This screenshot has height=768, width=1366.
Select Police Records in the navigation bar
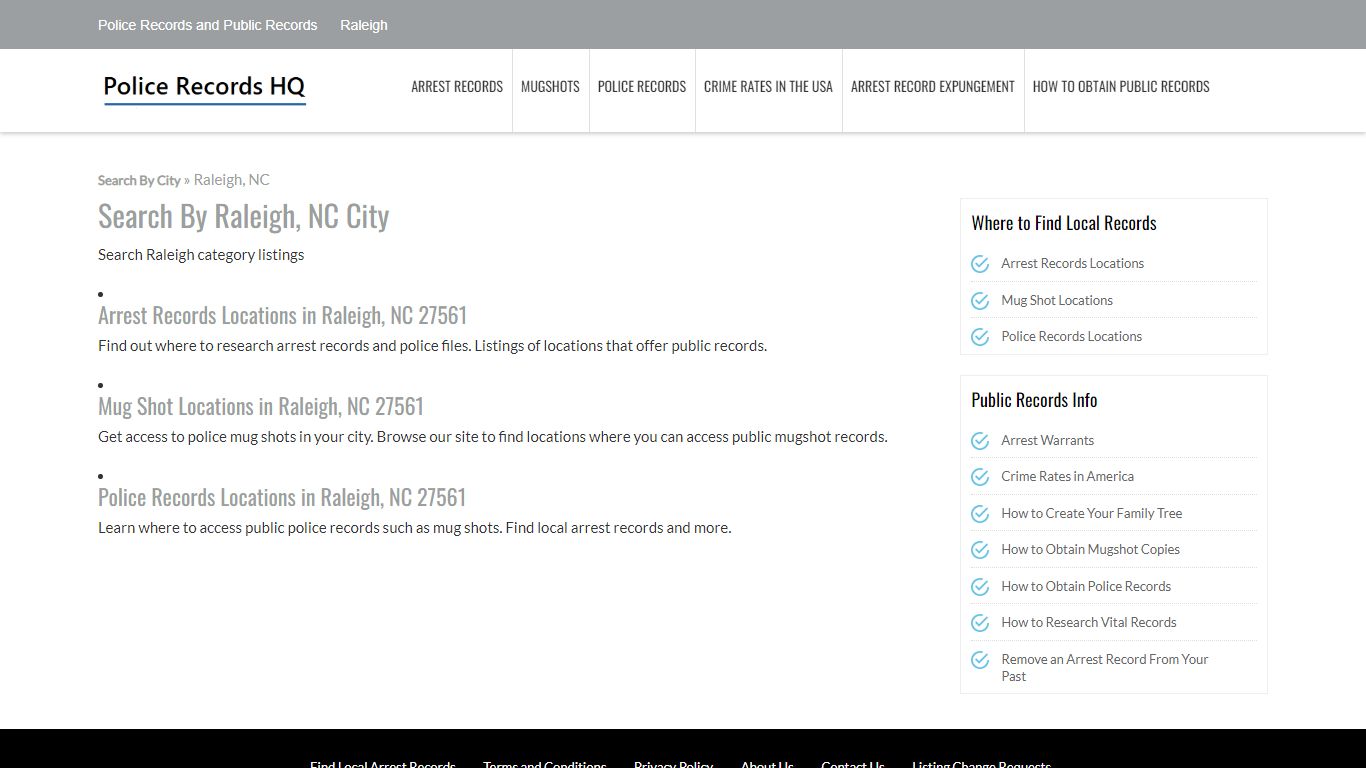(x=642, y=87)
